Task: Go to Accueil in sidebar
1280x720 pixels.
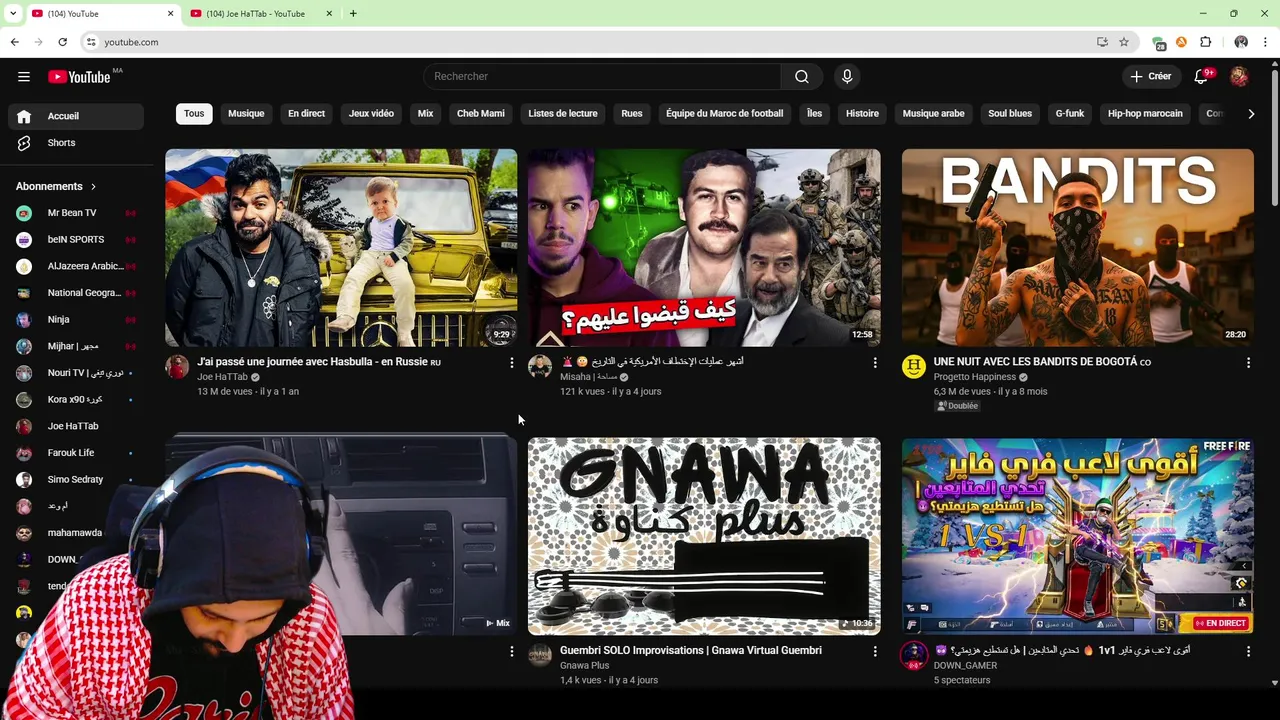Action: (76, 116)
